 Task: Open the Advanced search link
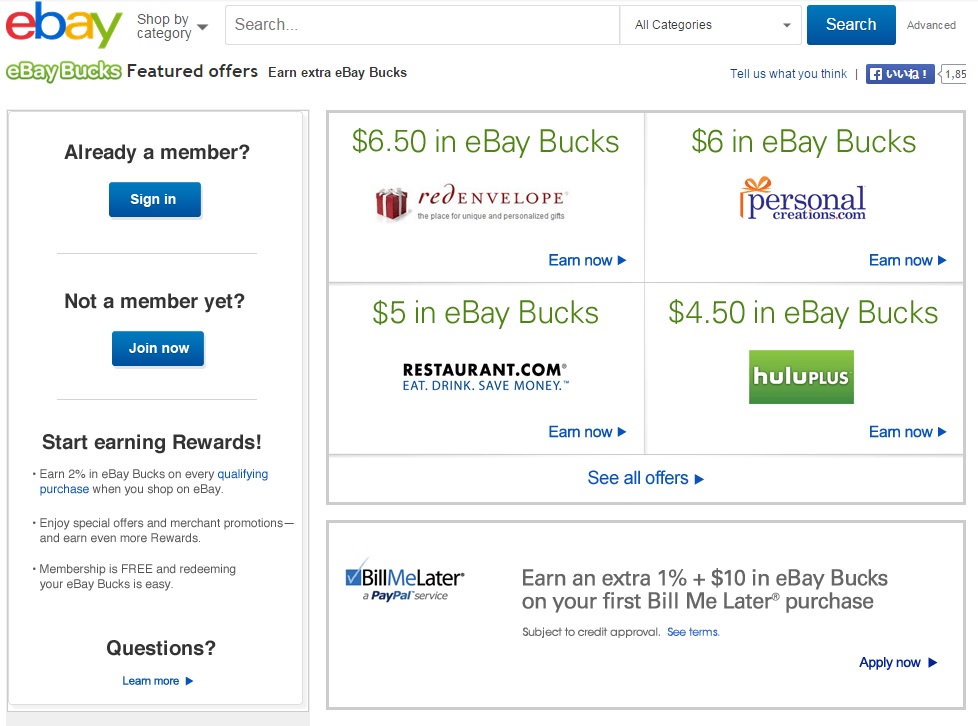(x=931, y=25)
